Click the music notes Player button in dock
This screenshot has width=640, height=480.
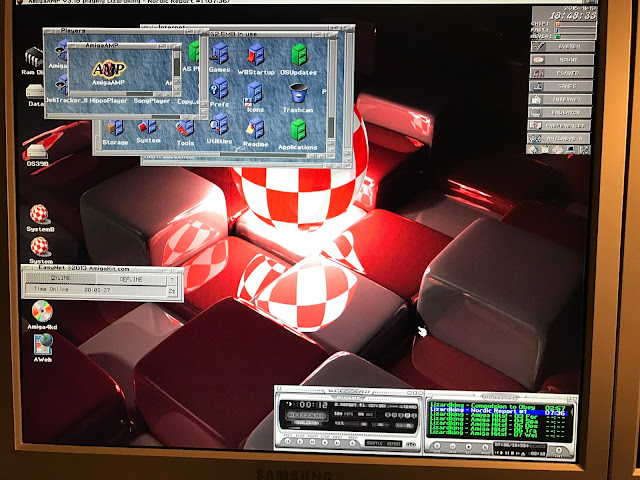(x=562, y=73)
